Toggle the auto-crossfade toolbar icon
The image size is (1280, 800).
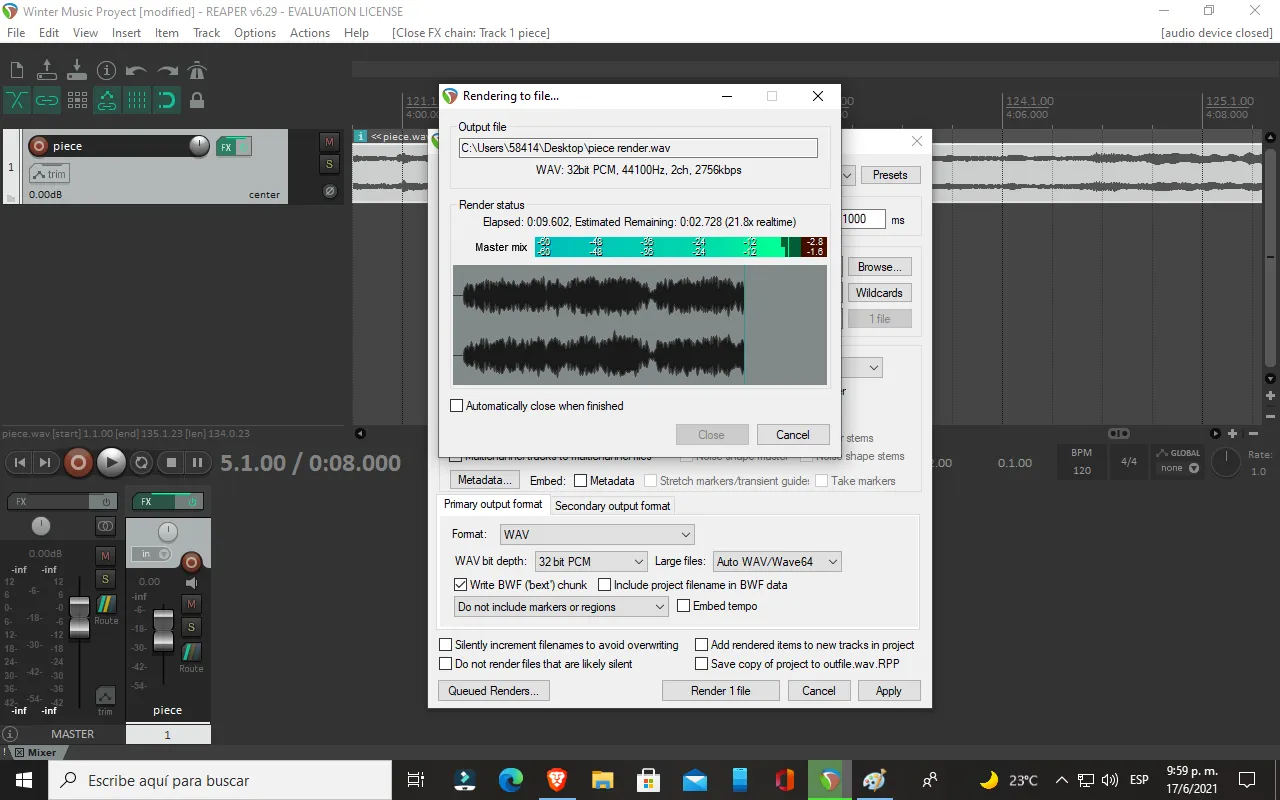click(x=17, y=100)
